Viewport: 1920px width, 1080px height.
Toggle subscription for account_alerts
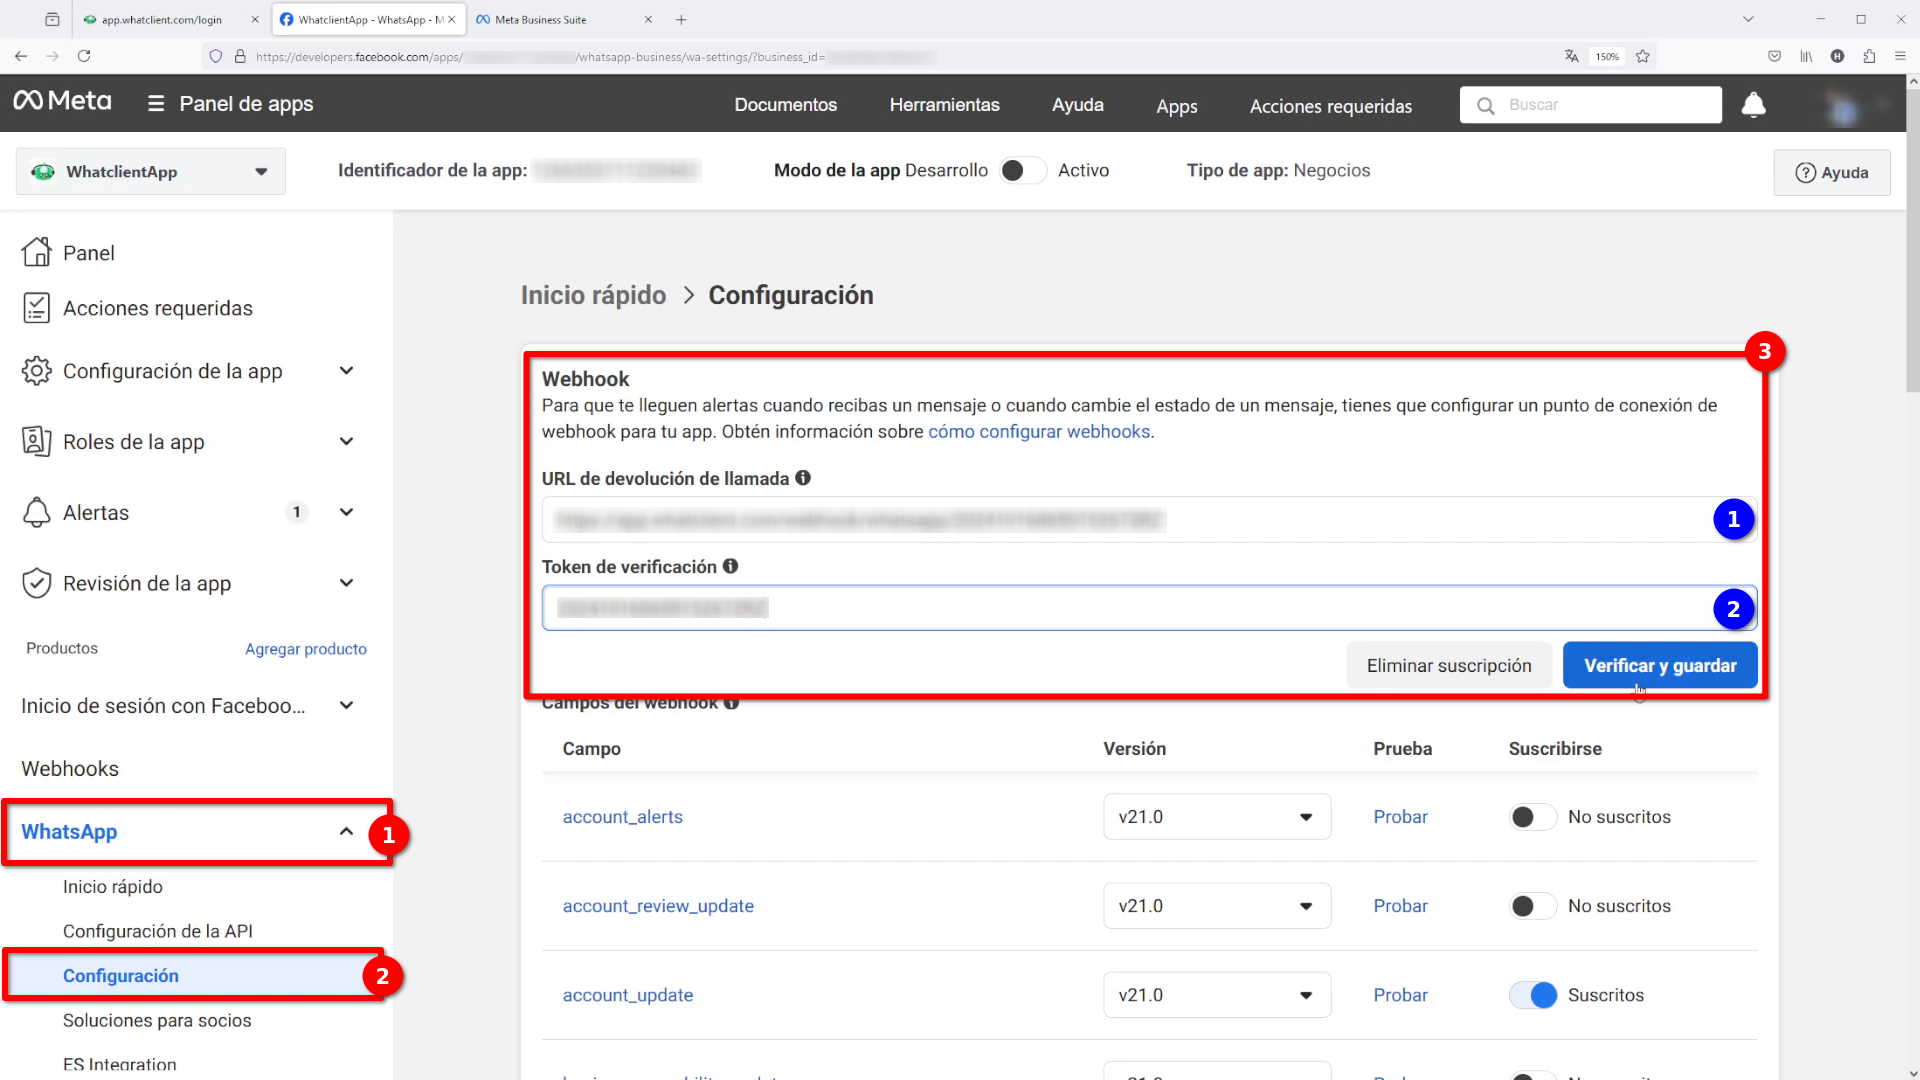(x=1533, y=817)
